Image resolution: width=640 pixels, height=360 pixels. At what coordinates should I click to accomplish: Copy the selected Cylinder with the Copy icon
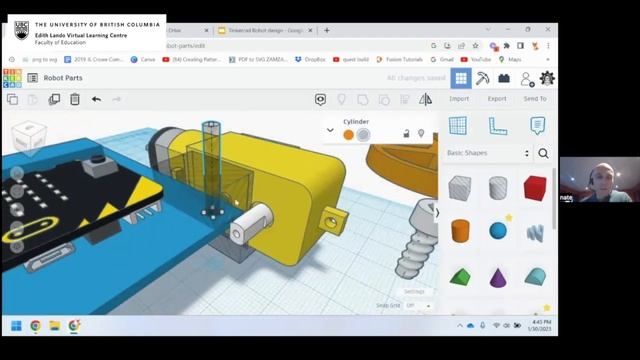click(x=13, y=99)
